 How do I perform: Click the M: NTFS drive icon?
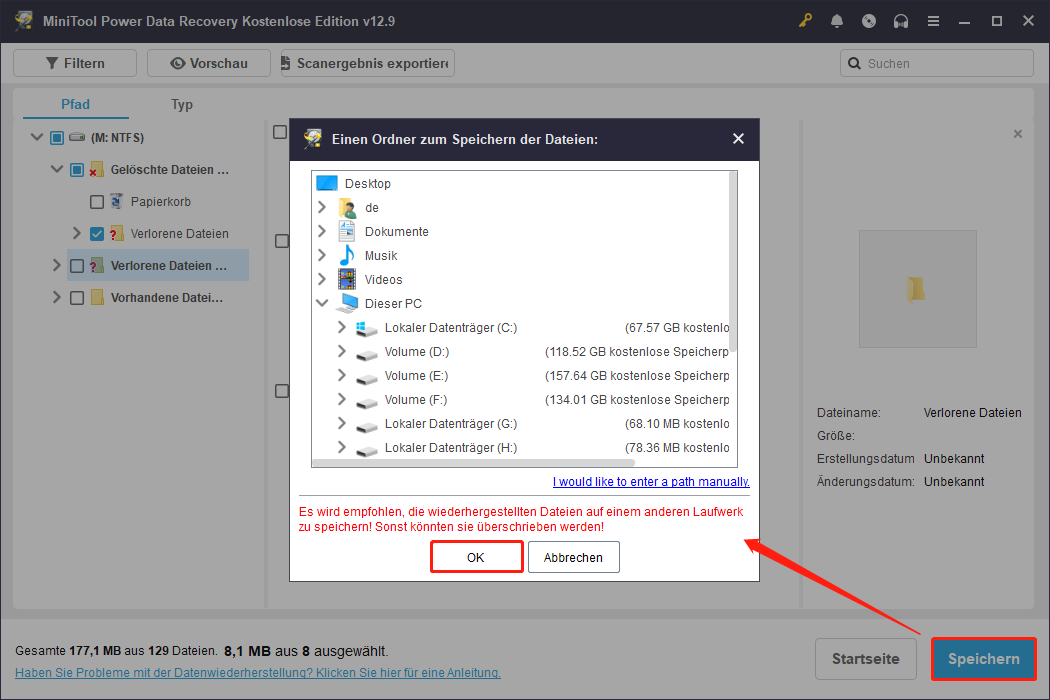pos(77,137)
